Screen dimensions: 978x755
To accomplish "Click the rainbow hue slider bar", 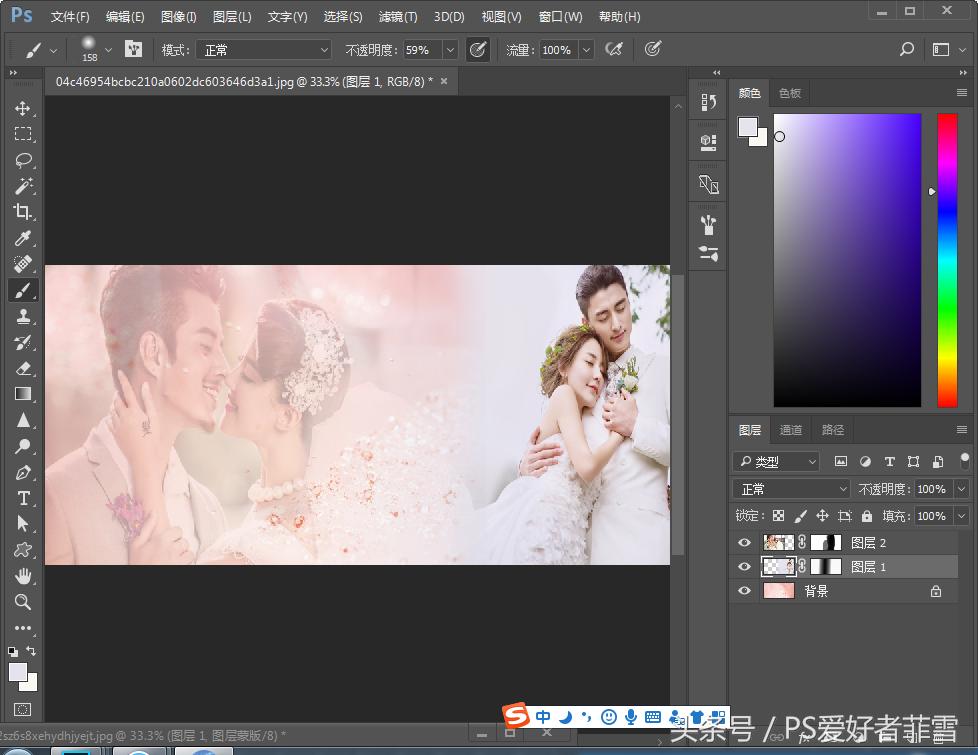I will coord(946,260).
